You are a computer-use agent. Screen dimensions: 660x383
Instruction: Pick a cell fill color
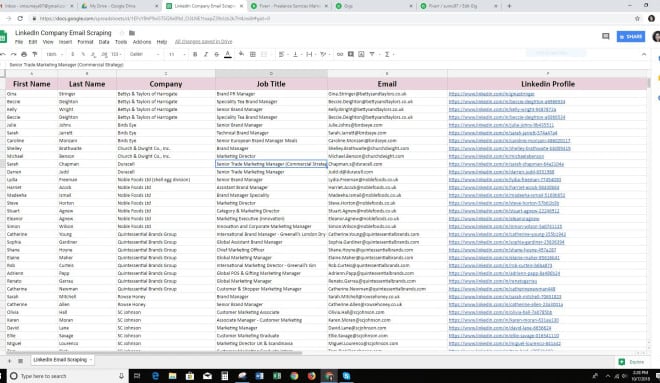click(241, 54)
